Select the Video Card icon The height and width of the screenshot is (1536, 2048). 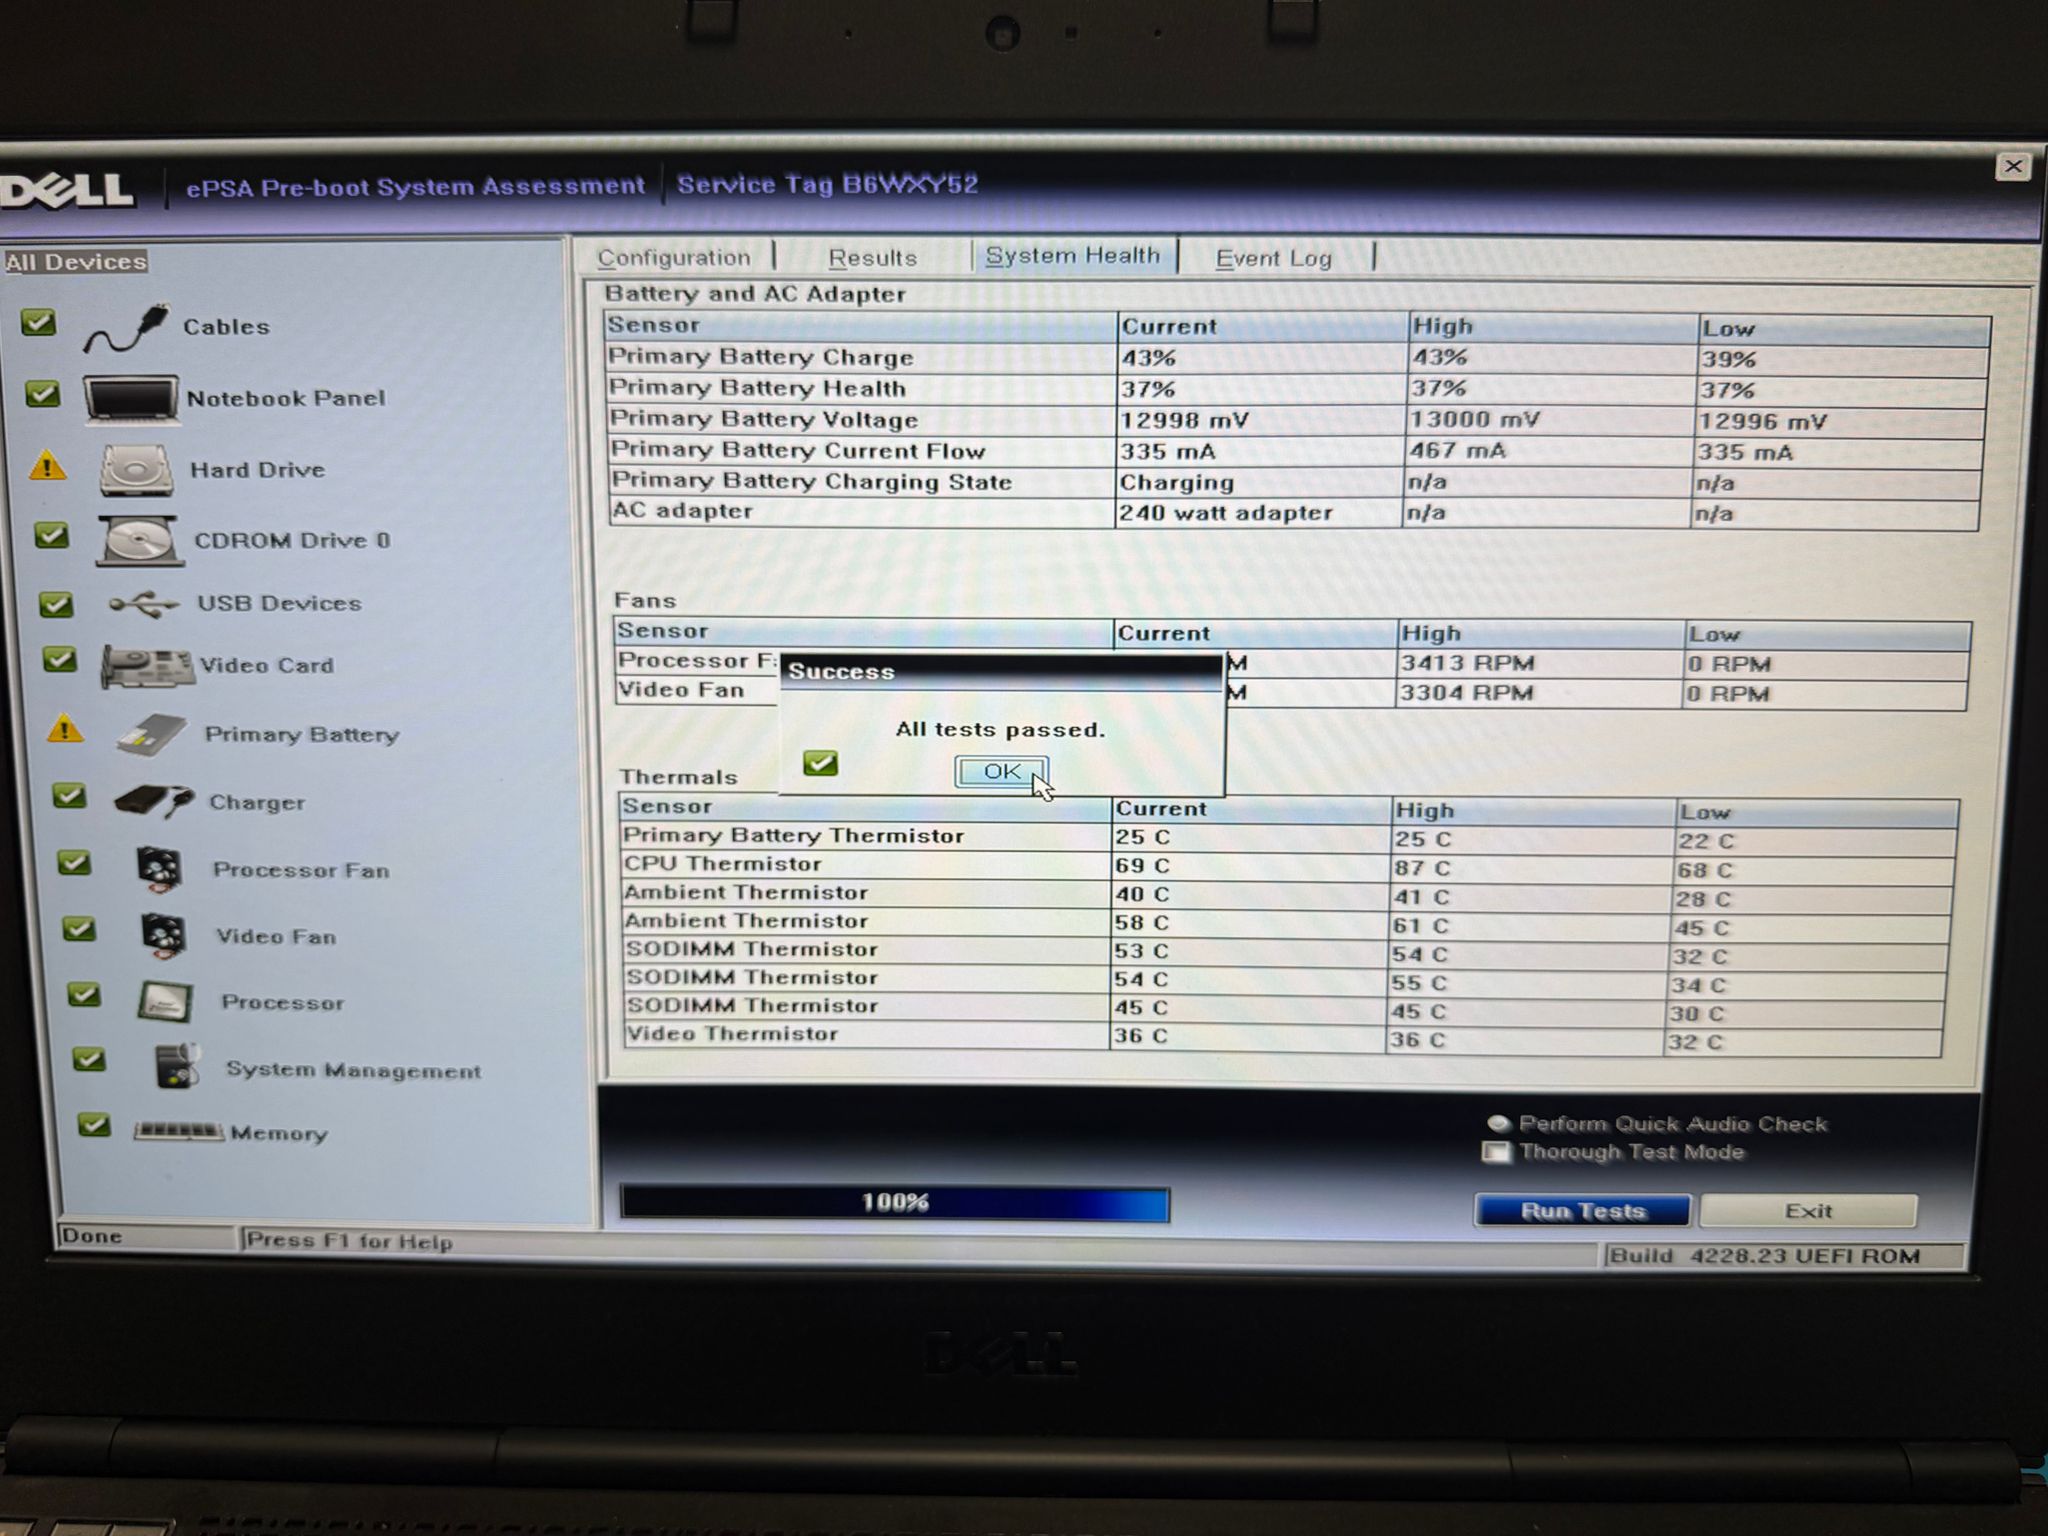147,667
